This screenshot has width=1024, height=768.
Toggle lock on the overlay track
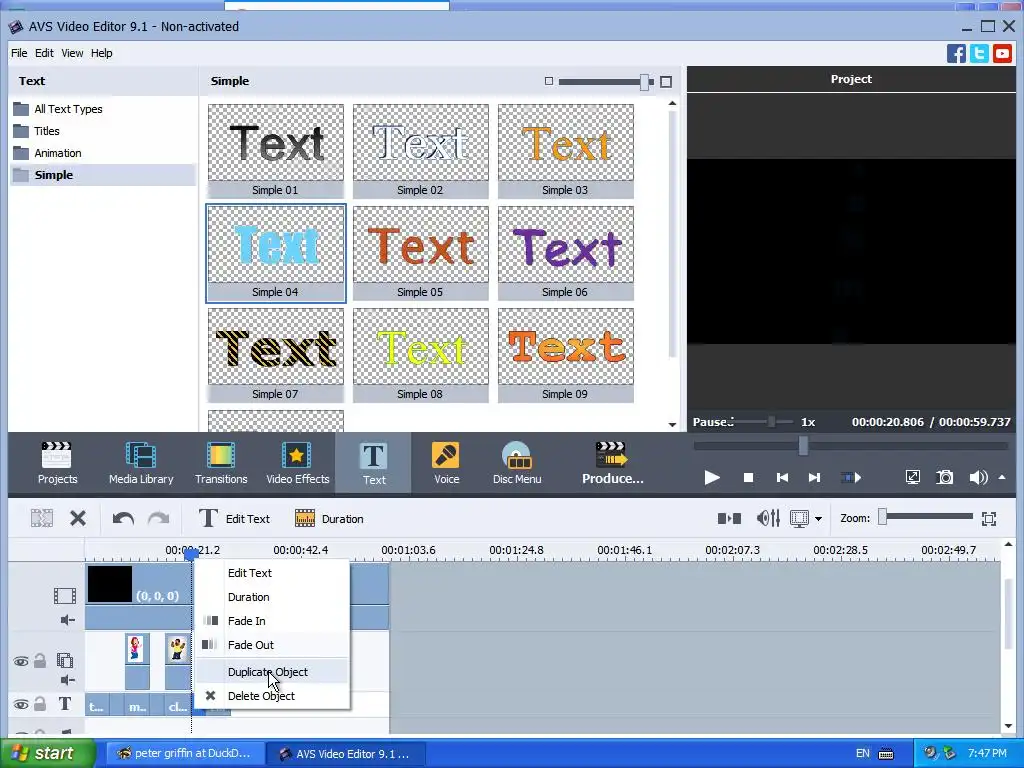pos(40,661)
